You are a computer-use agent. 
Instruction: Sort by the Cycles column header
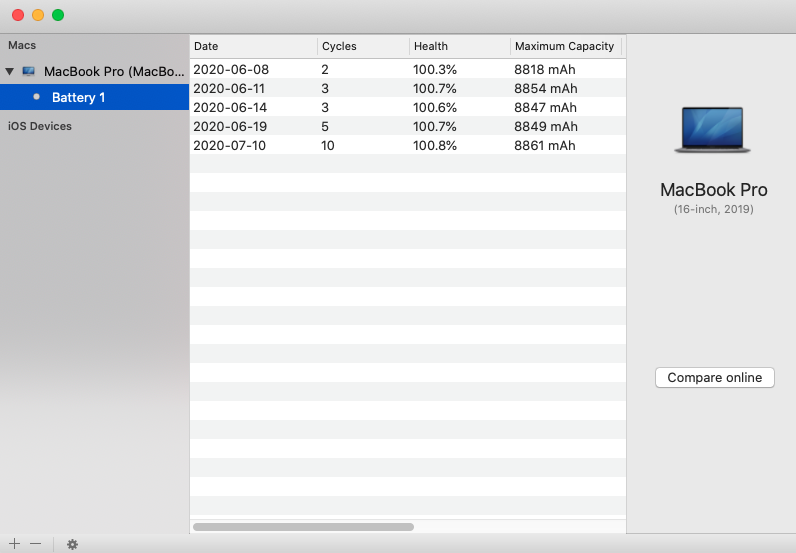point(363,46)
